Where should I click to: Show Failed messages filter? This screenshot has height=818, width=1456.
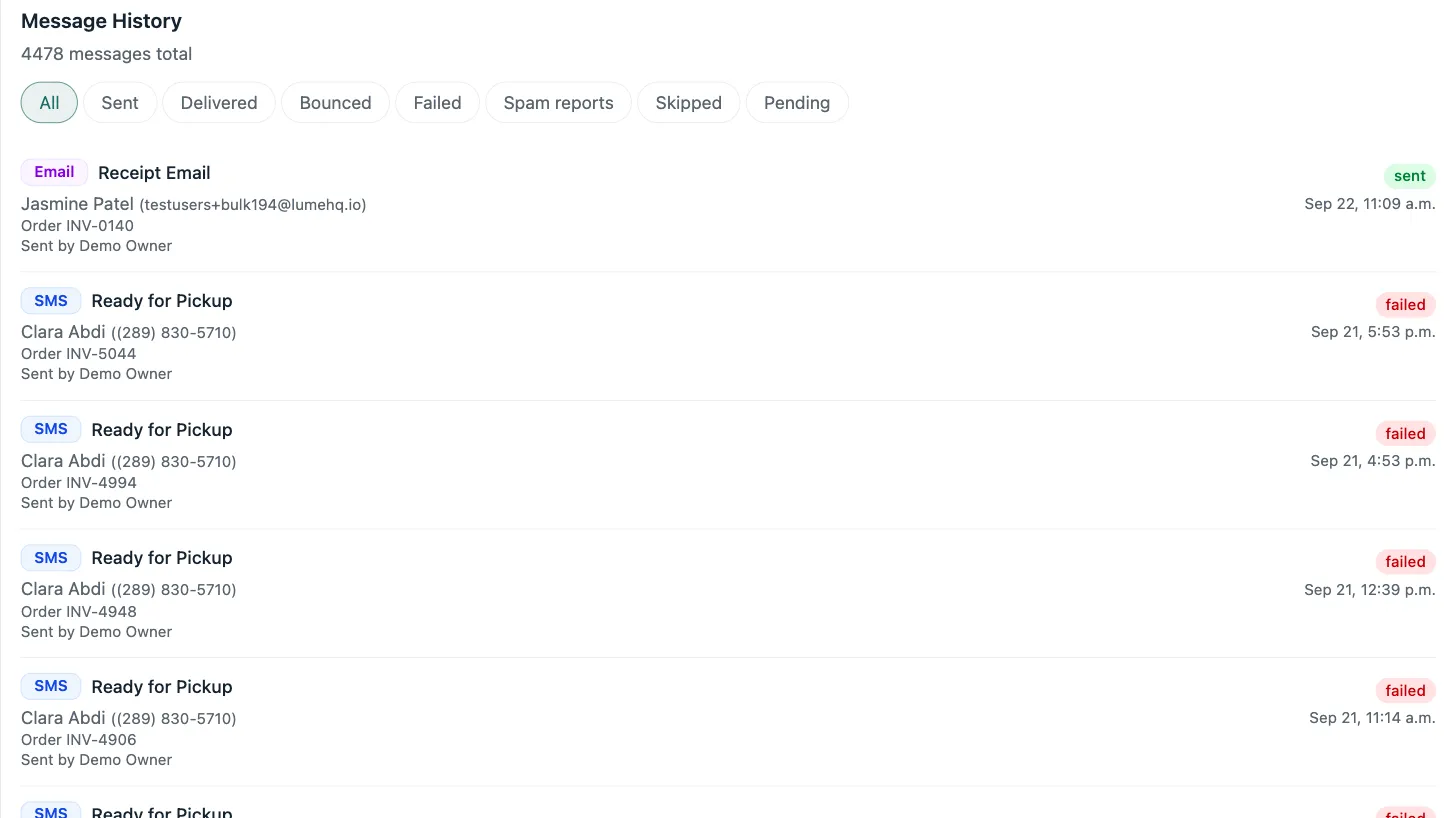pos(437,103)
